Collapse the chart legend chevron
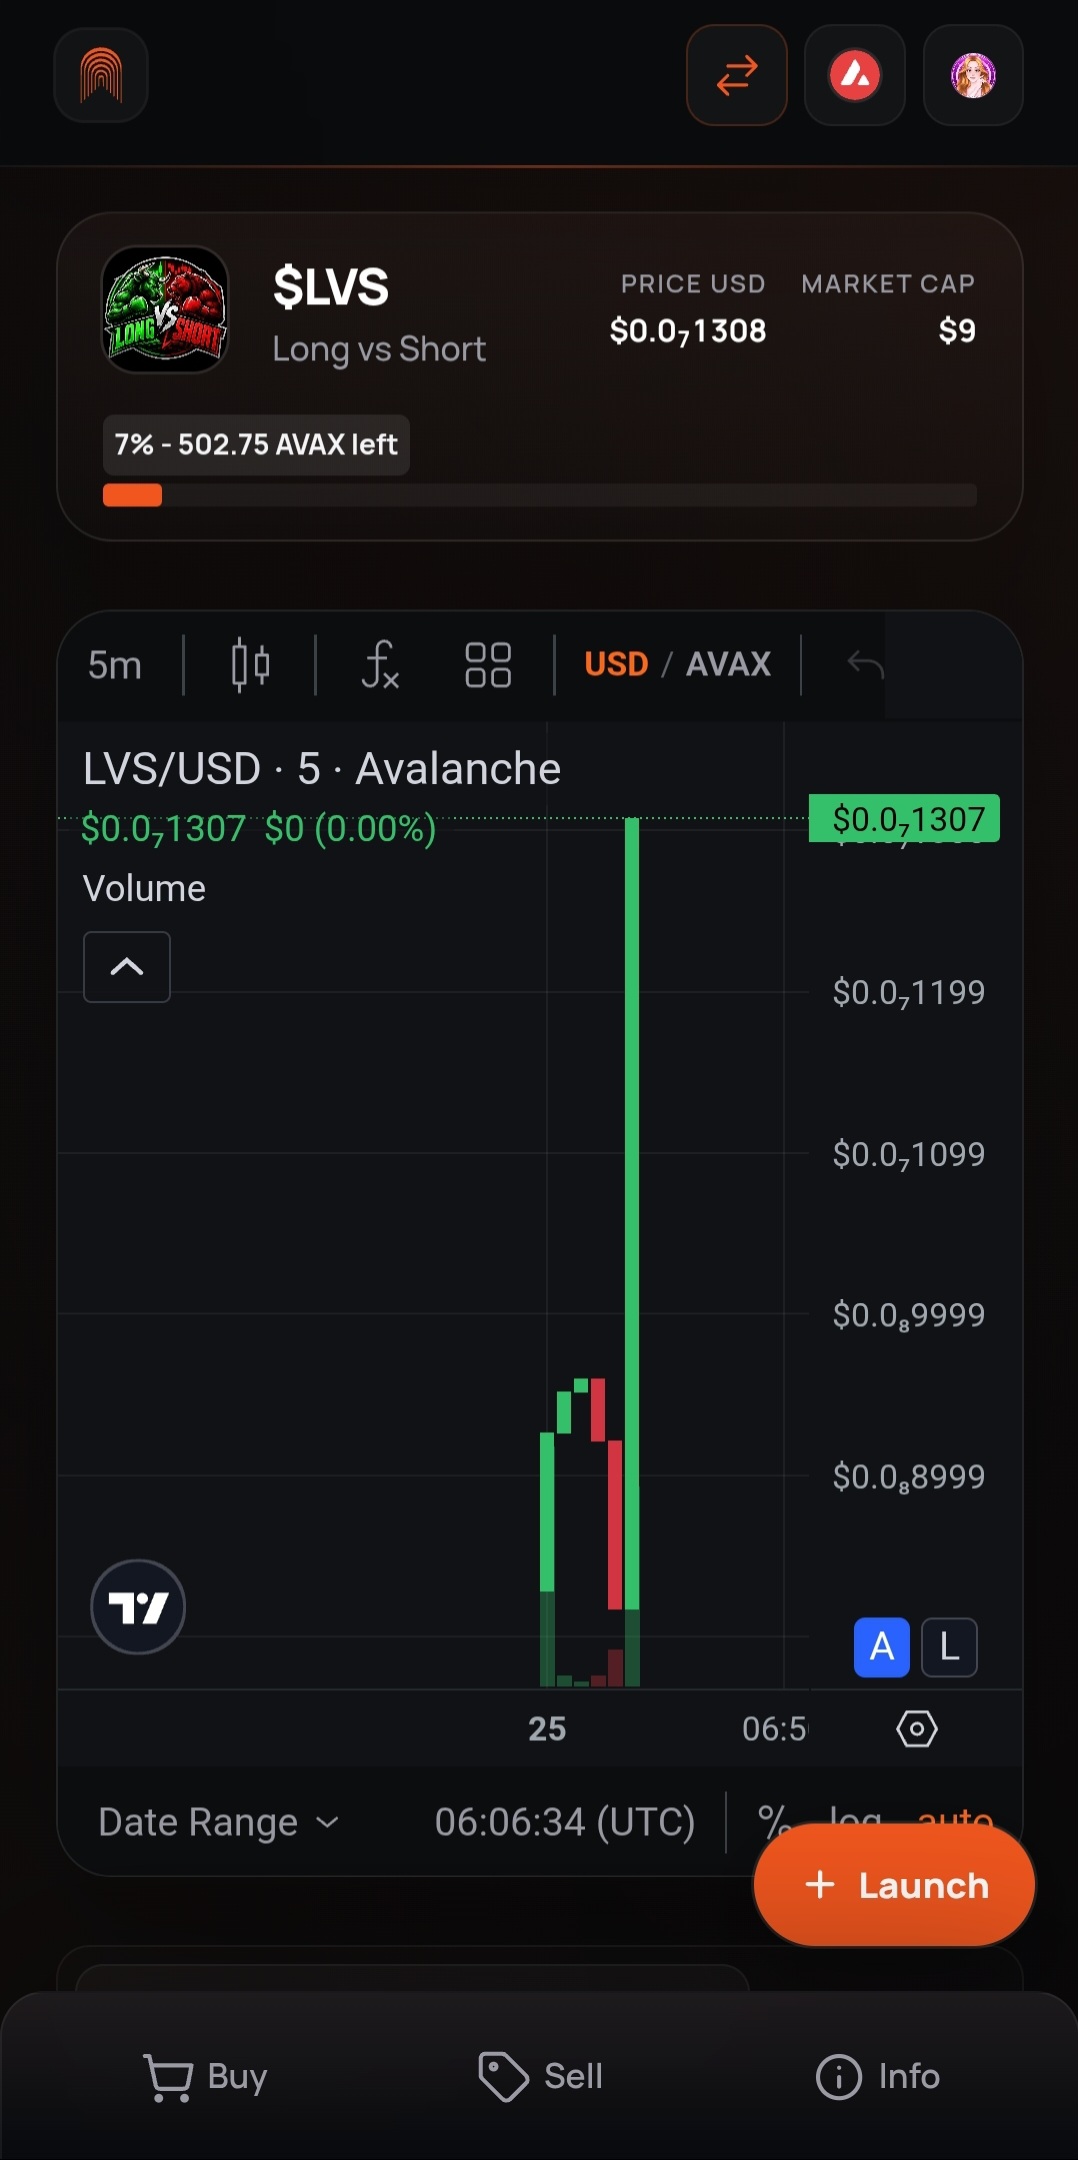The height and width of the screenshot is (2160, 1078). [127, 967]
